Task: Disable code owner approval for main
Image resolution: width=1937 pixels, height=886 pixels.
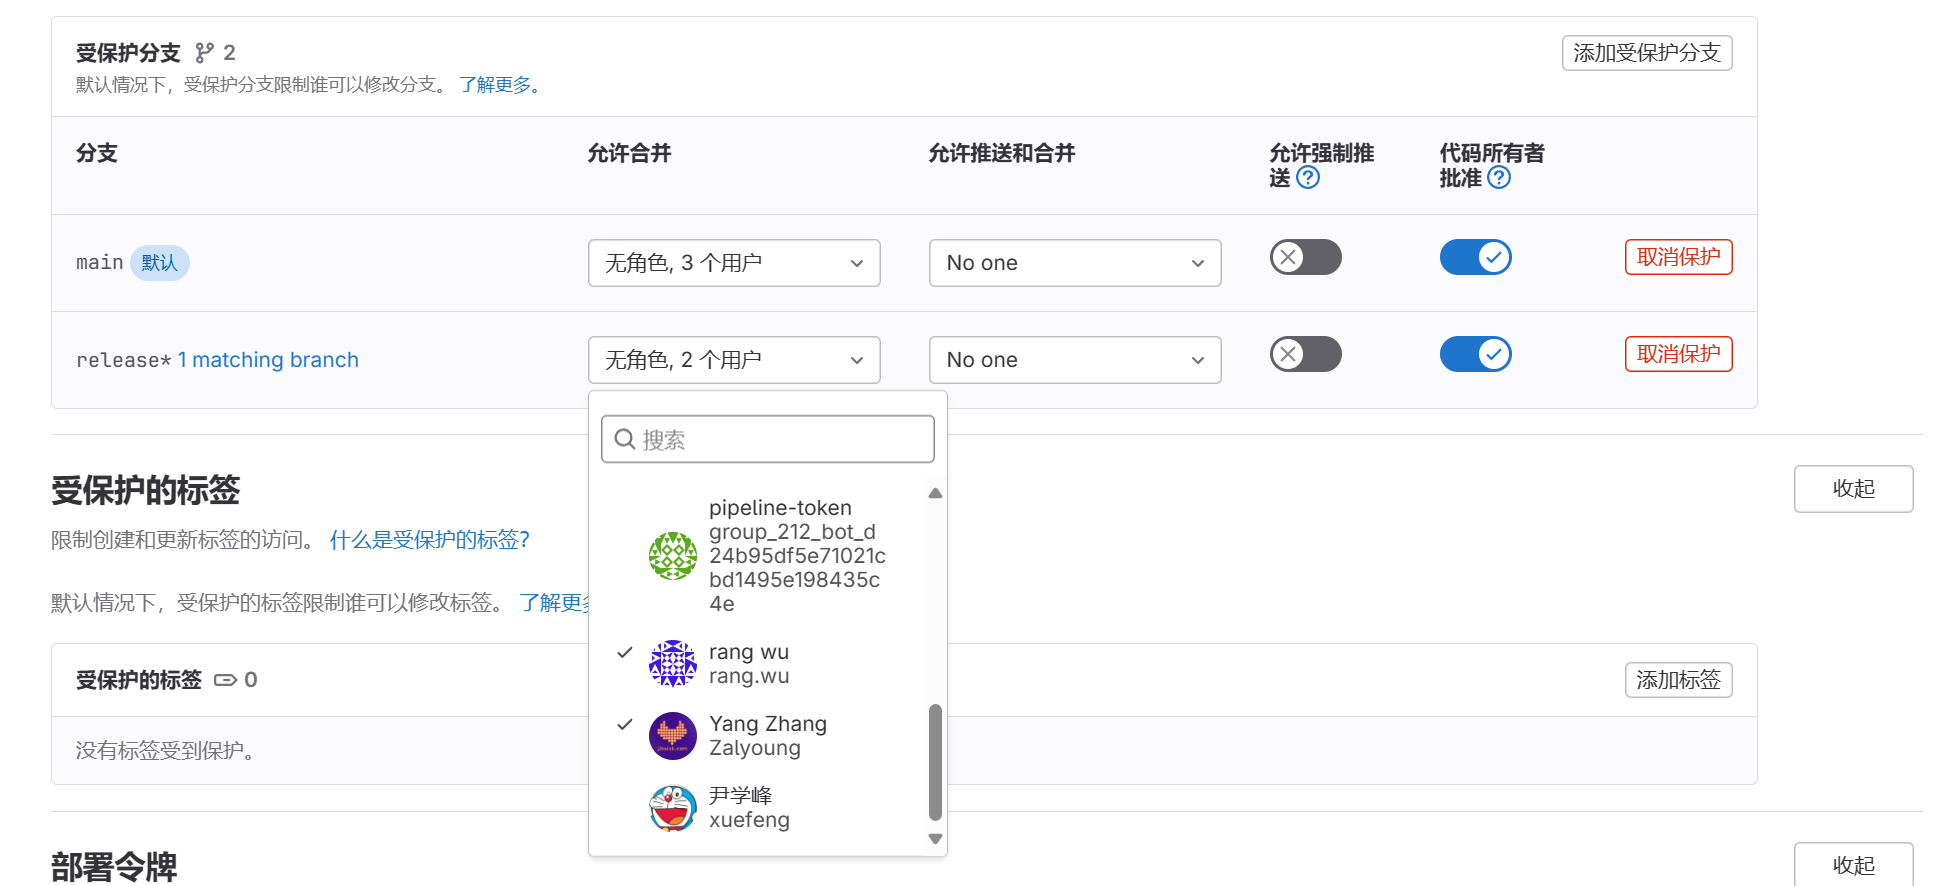Action: tap(1475, 257)
